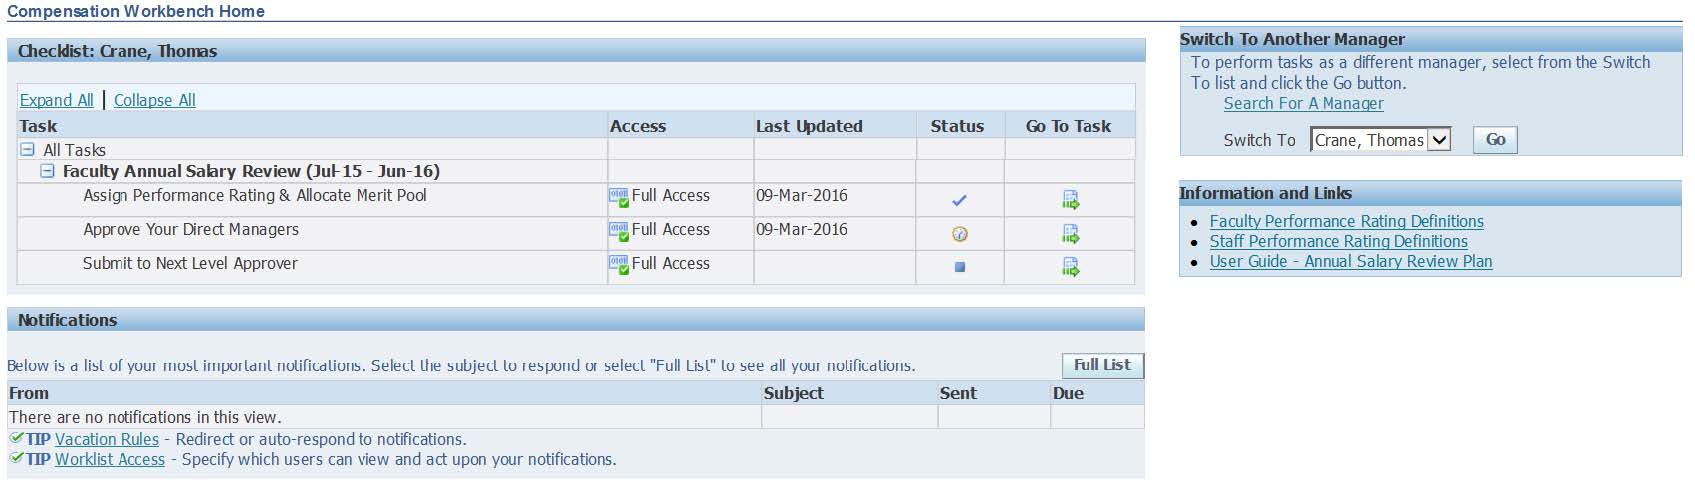The width and height of the screenshot is (1695, 486).
Task: Click Expand All link
Action: tap(57, 100)
